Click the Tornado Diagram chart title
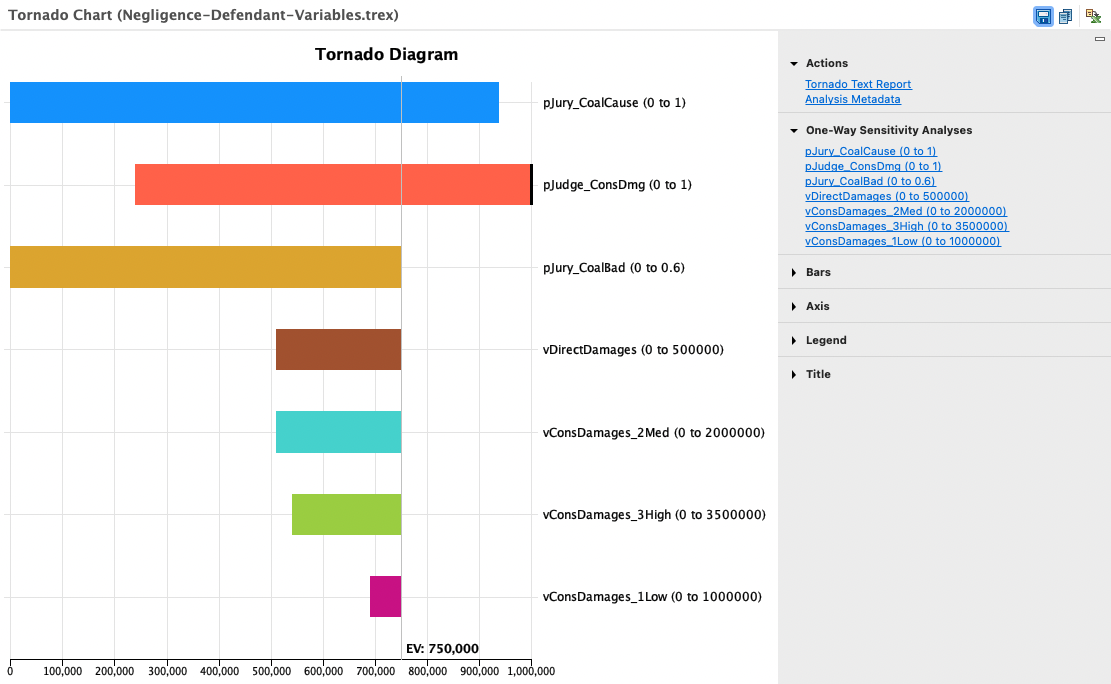1111x684 pixels. pos(386,55)
